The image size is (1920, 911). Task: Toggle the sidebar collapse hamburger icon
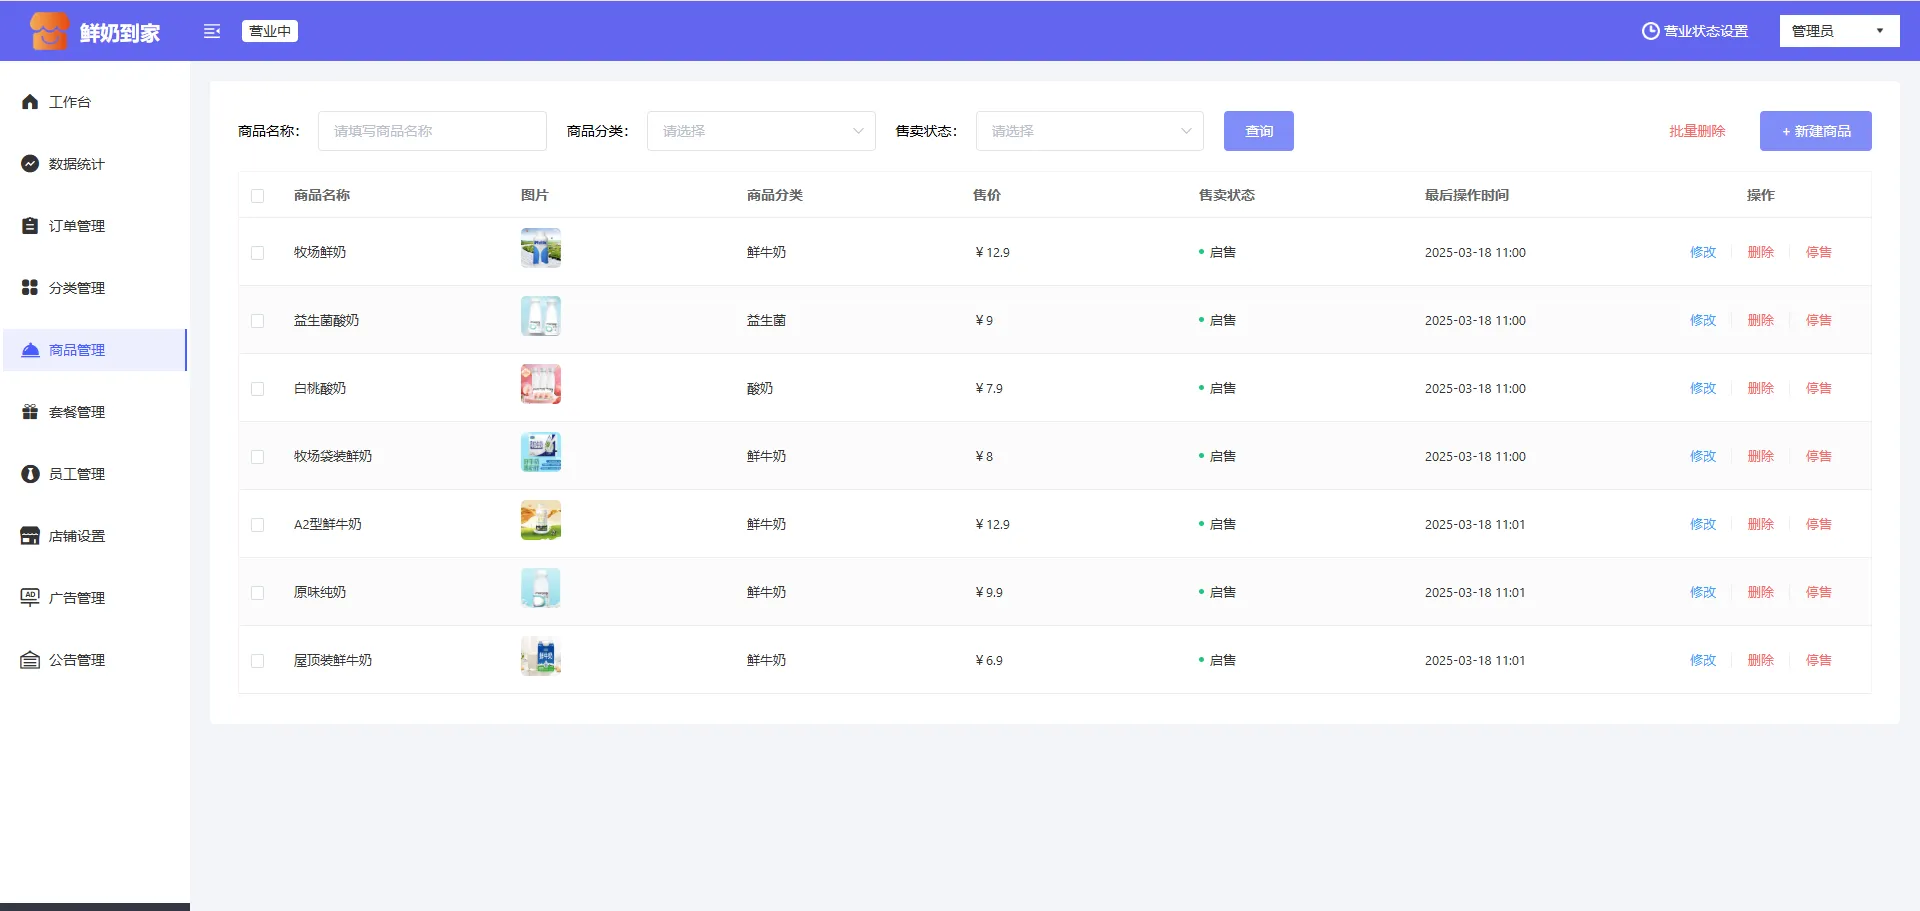pos(212,31)
